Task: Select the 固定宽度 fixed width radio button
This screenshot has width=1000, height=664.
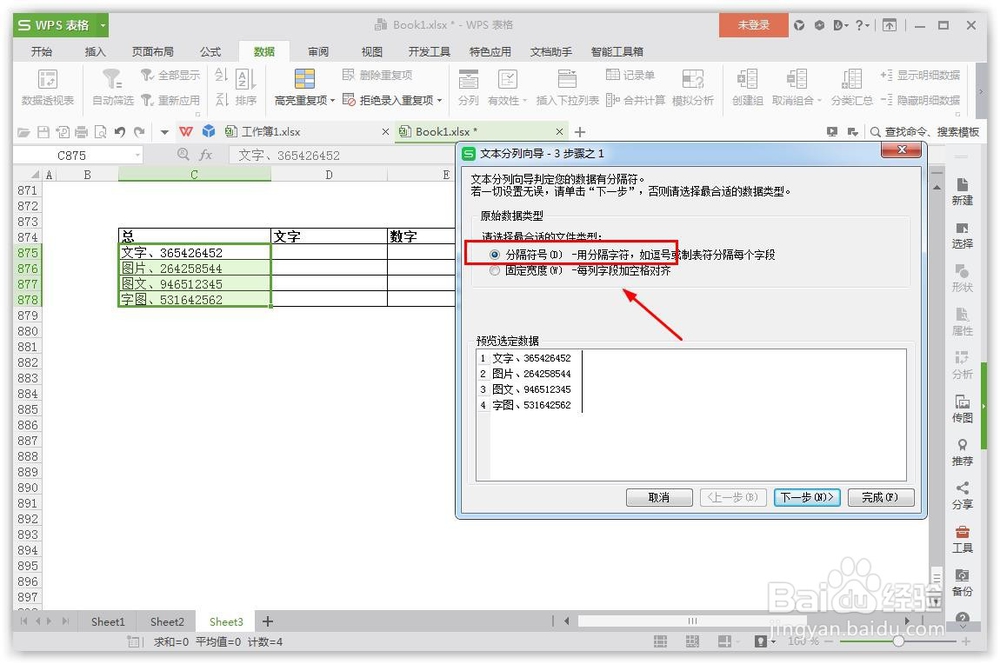Action: pyautogui.click(x=494, y=269)
